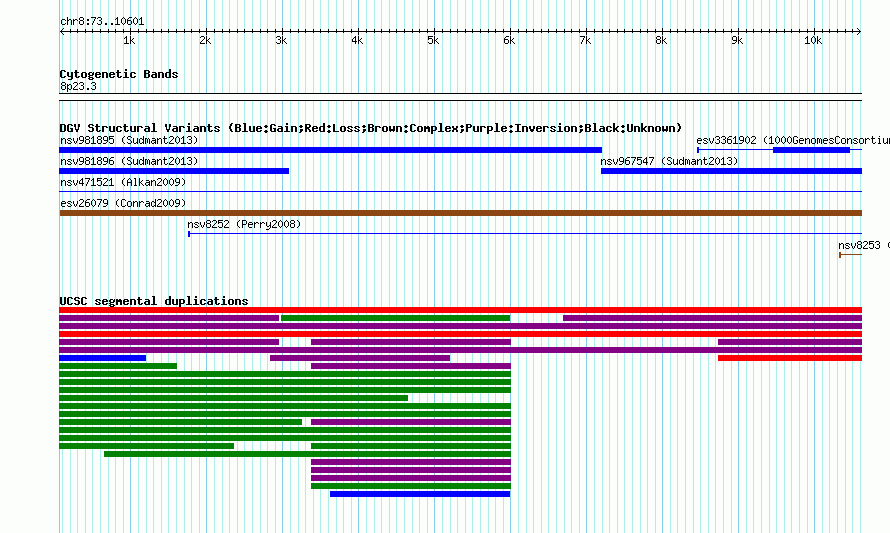This screenshot has height=533, width=890.
Task: Click the 6k mark on the ruler
Action: click(x=509, y=40)
